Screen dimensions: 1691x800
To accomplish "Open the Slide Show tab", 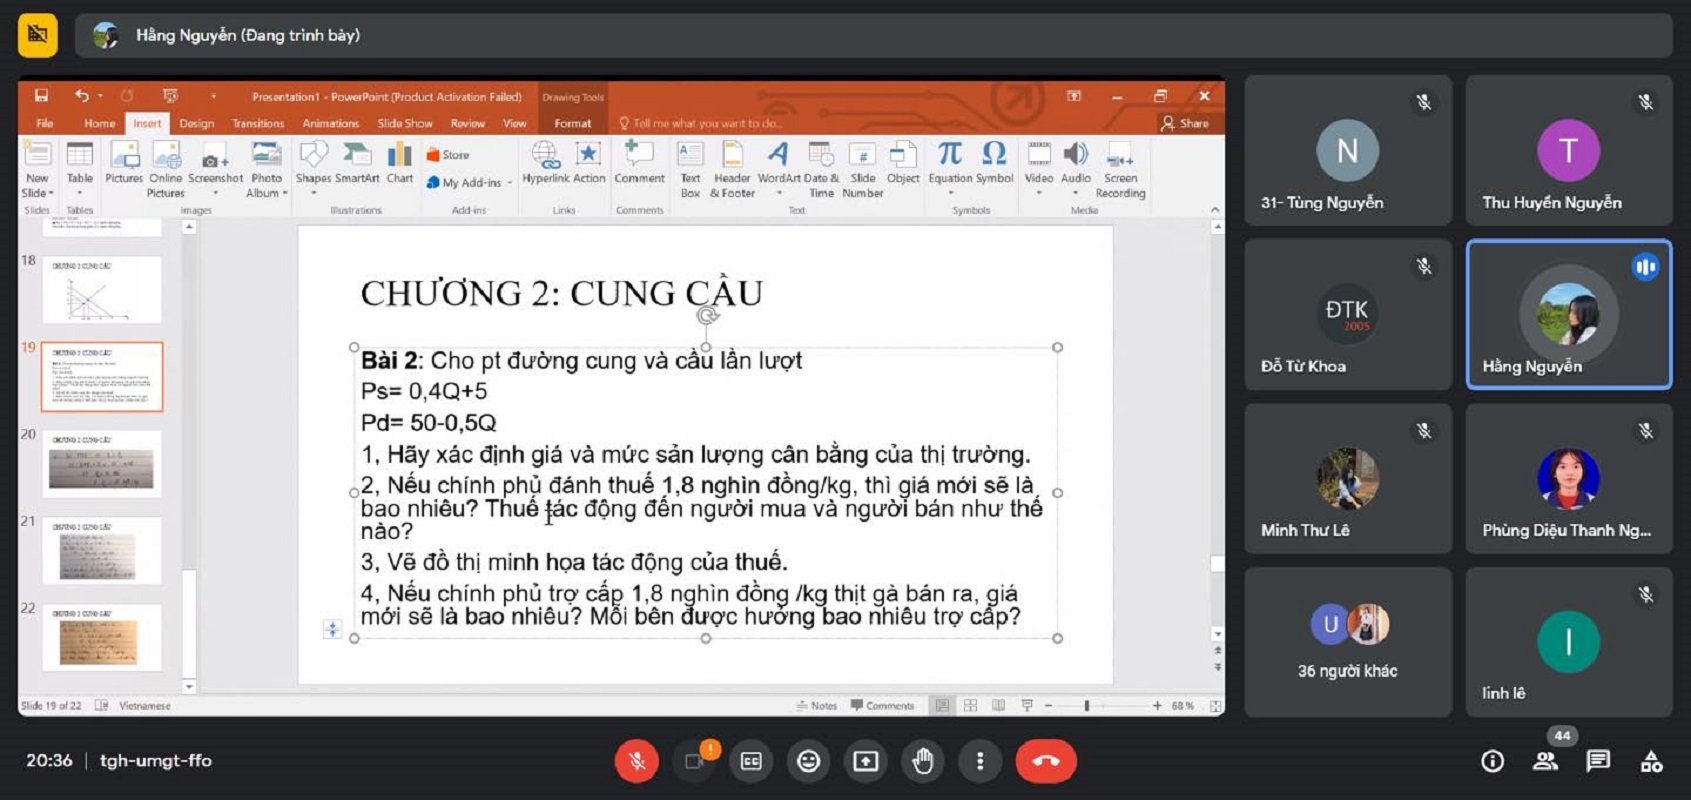I will 404,124.
